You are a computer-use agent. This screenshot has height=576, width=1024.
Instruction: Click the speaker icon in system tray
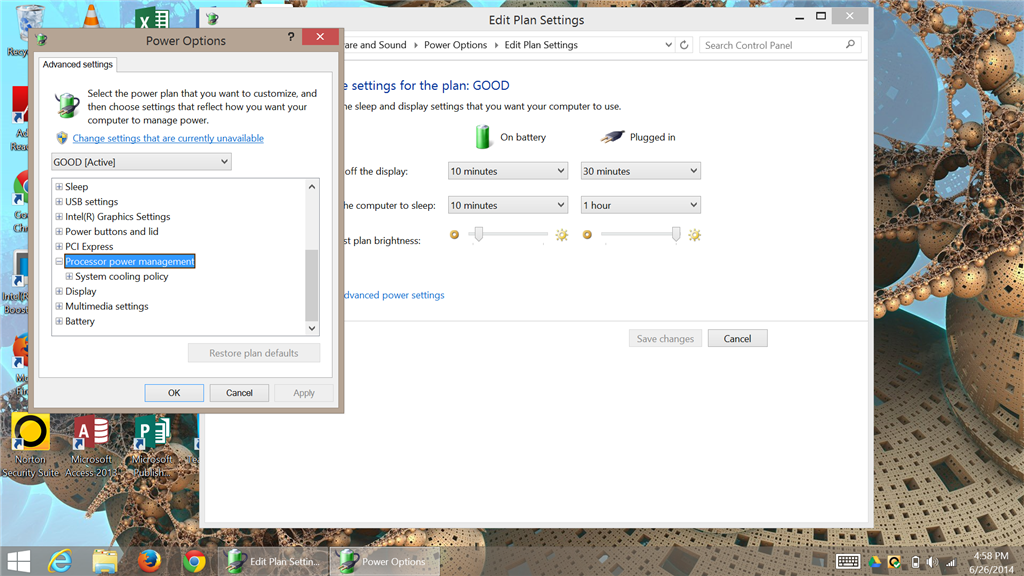click(931, 561)
